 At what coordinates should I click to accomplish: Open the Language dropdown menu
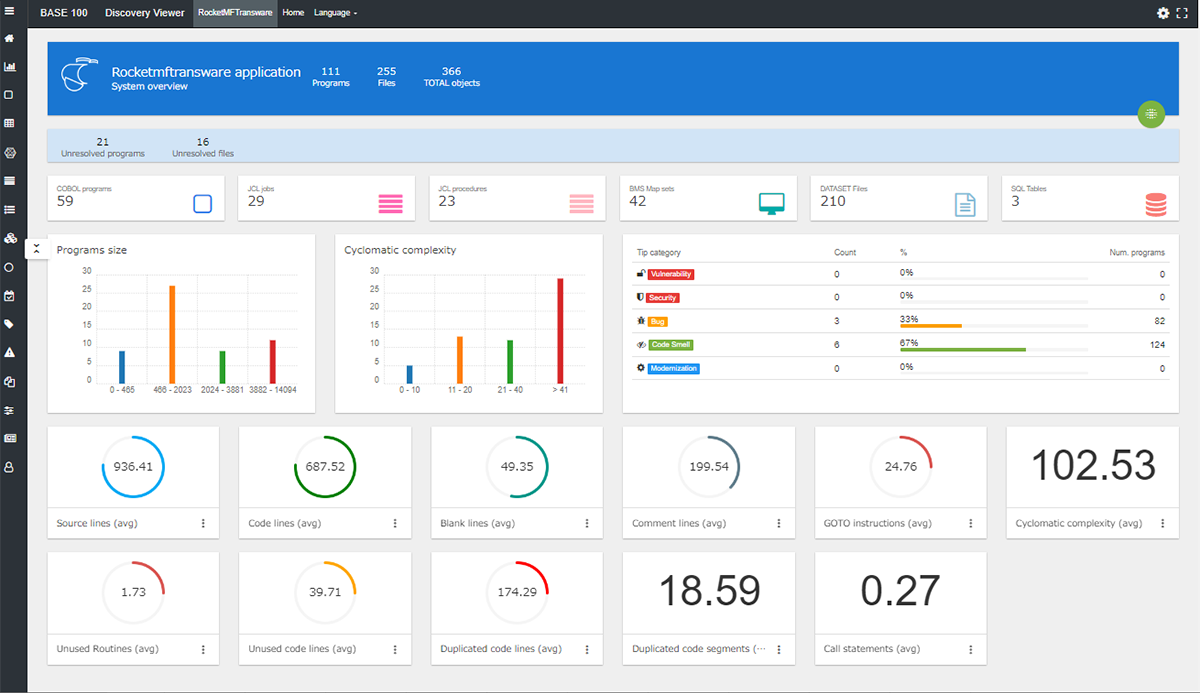[x=335, y=13]
